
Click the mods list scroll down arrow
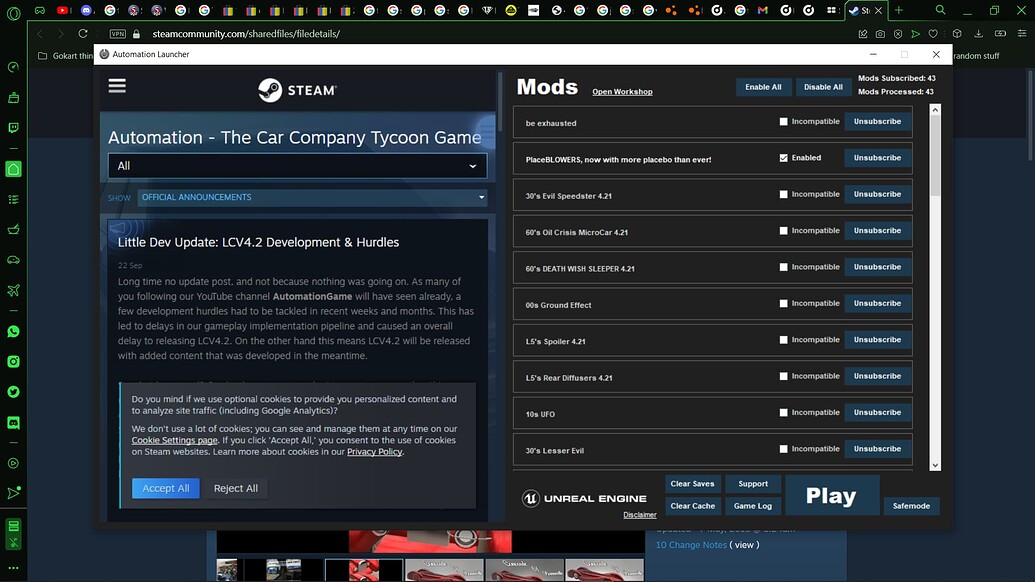click(x=935, y=465)
